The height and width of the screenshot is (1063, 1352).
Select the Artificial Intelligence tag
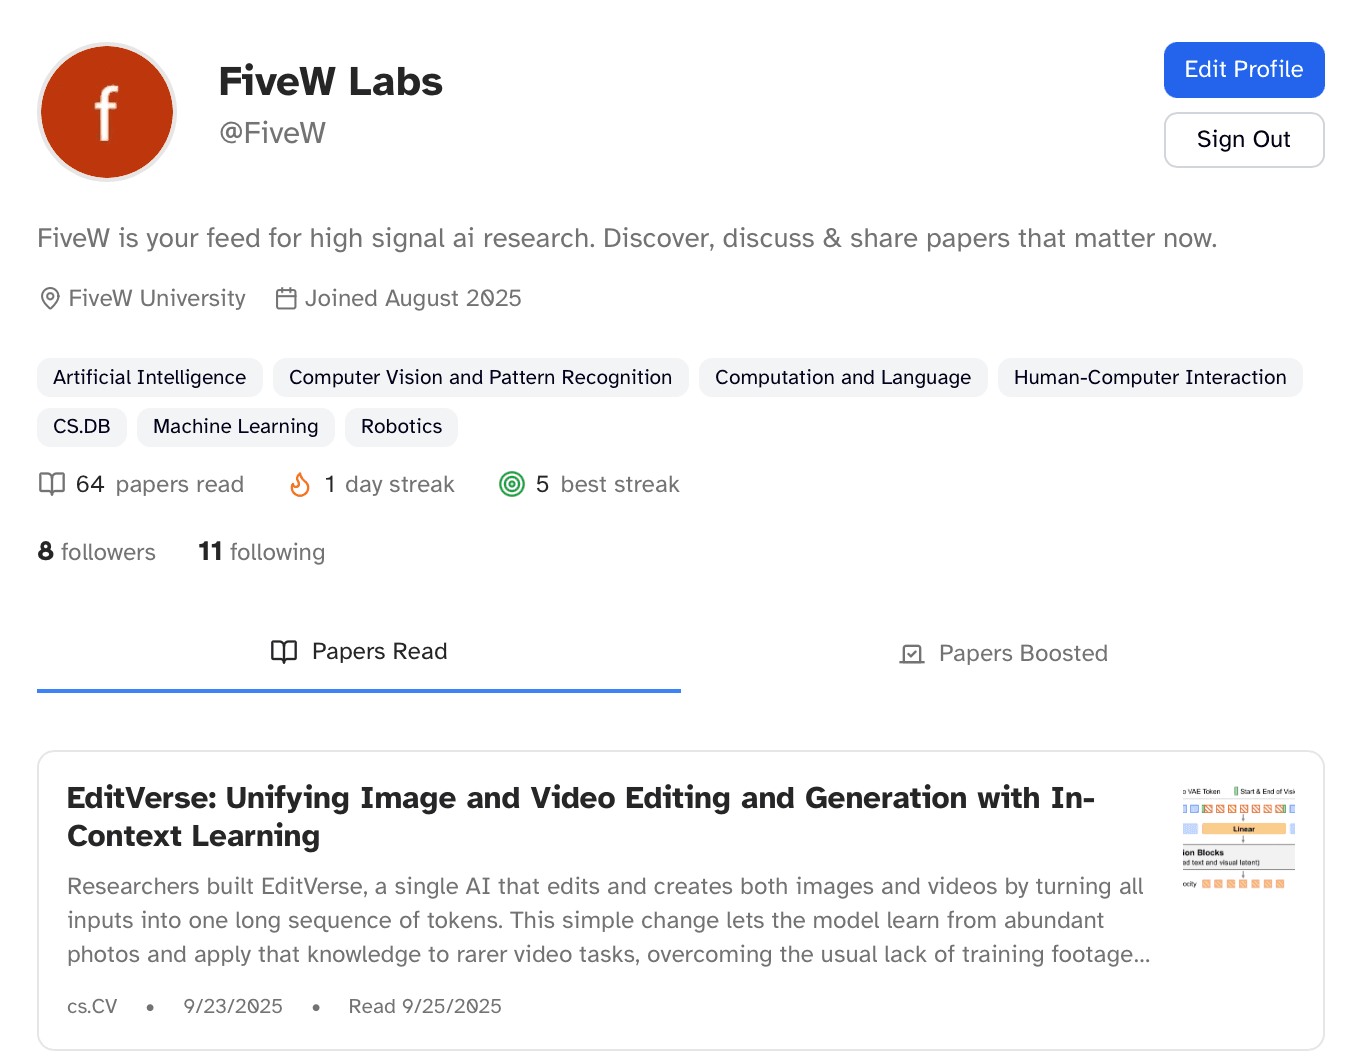[150, 378]
